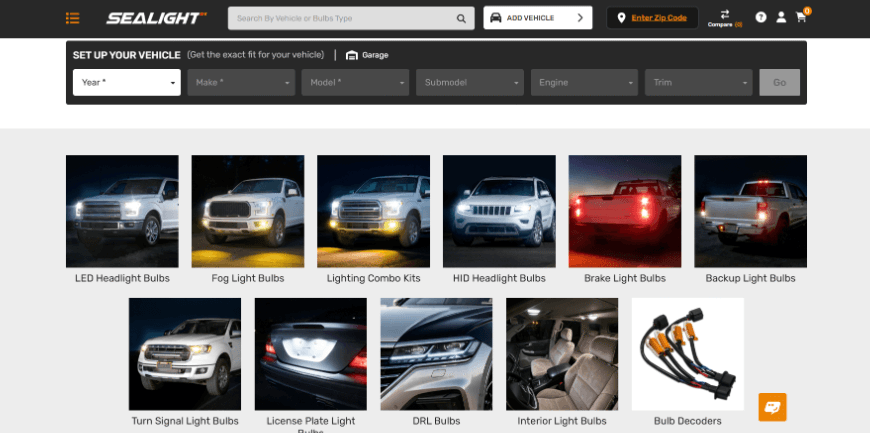Expand the Submodel dropdown
Screen dimensions: 870x433
click(470, 82)
